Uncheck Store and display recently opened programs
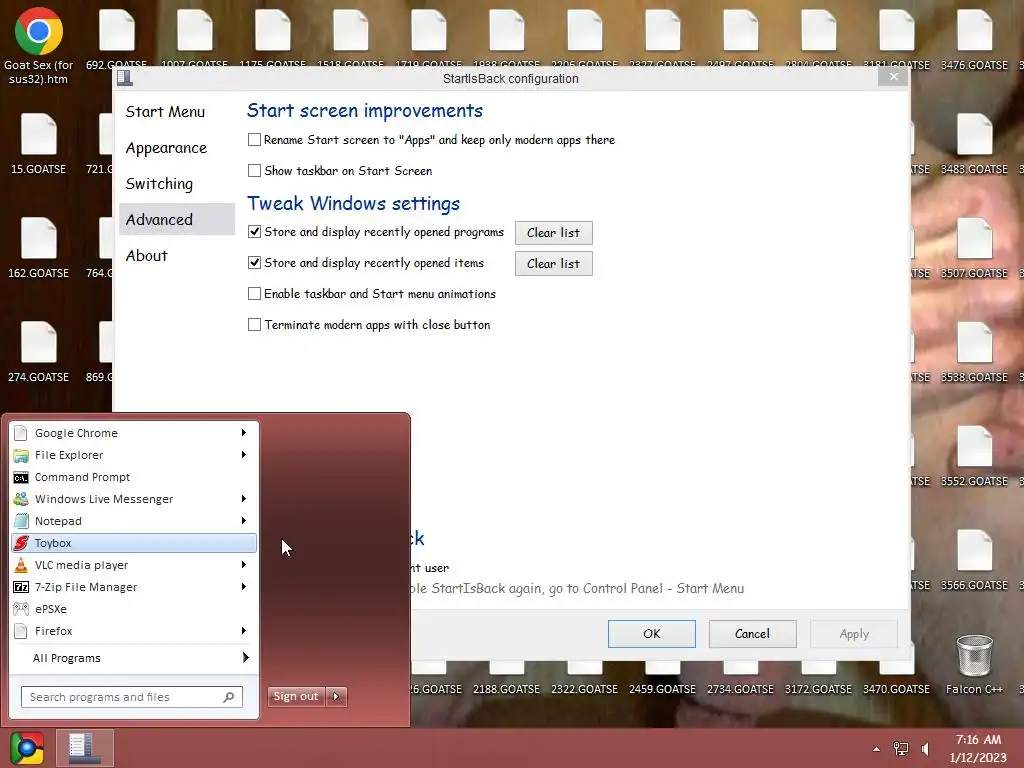Image resolution: width=1024 pixels, height=768 pixels. [254, 232]
